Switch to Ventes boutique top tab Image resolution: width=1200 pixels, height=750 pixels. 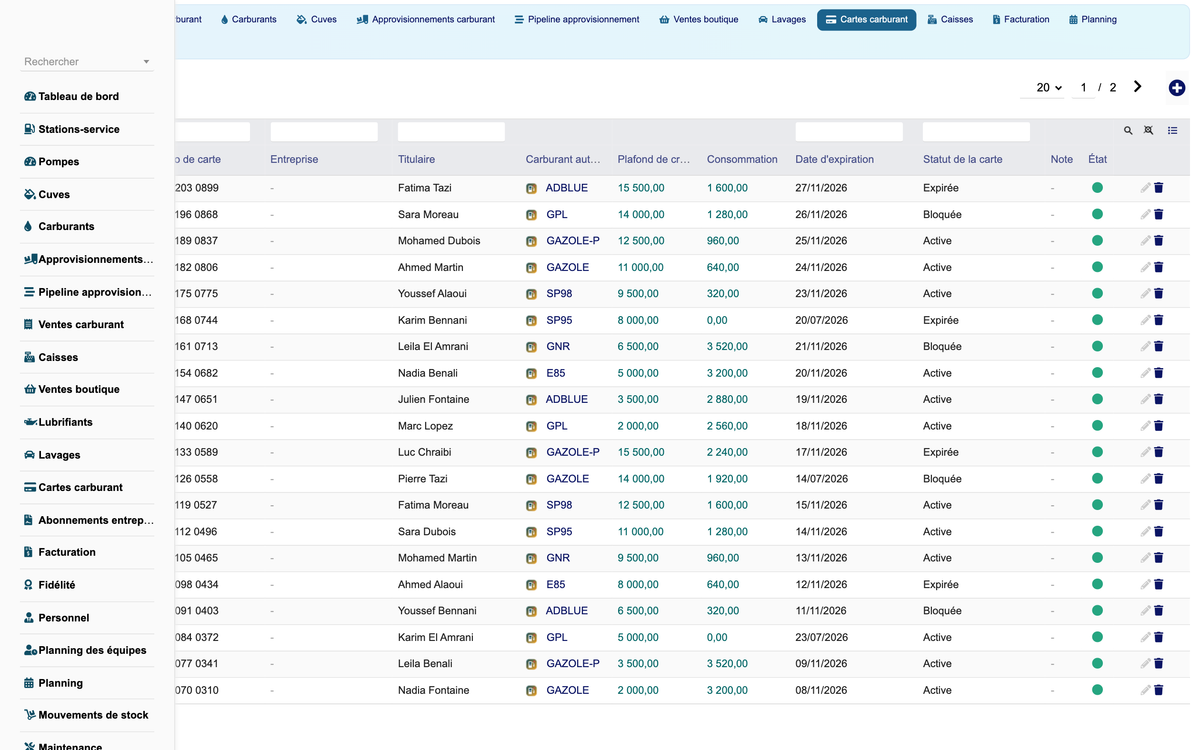click(x=699, y=20)
